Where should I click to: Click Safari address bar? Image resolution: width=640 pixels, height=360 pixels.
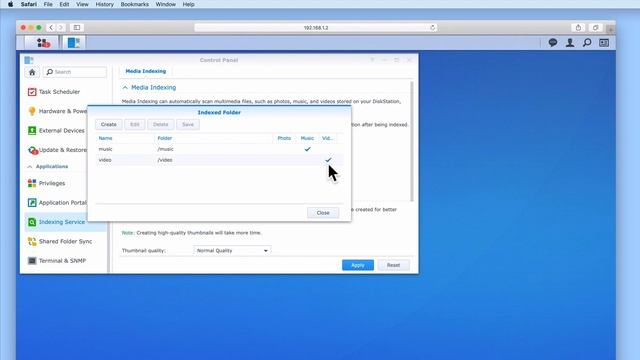tap(316, 28)
